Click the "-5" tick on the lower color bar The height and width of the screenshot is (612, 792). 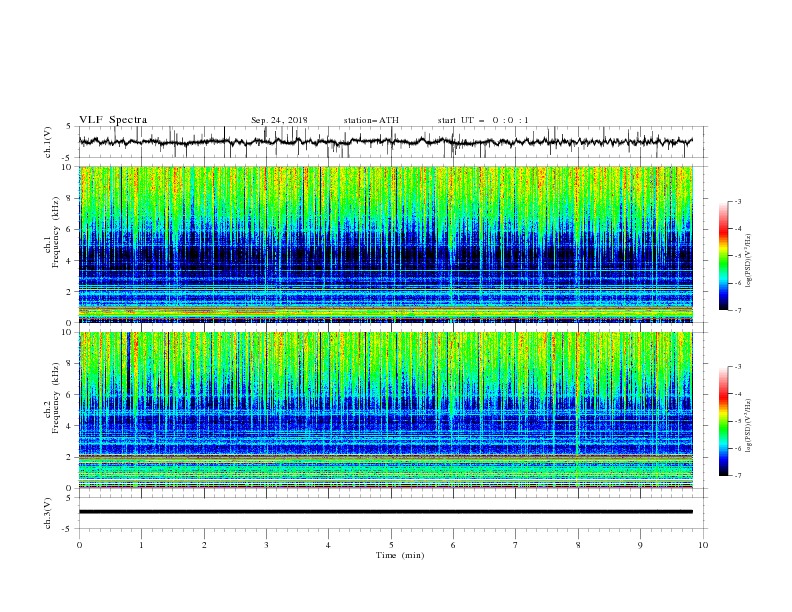tap(737, 421)
